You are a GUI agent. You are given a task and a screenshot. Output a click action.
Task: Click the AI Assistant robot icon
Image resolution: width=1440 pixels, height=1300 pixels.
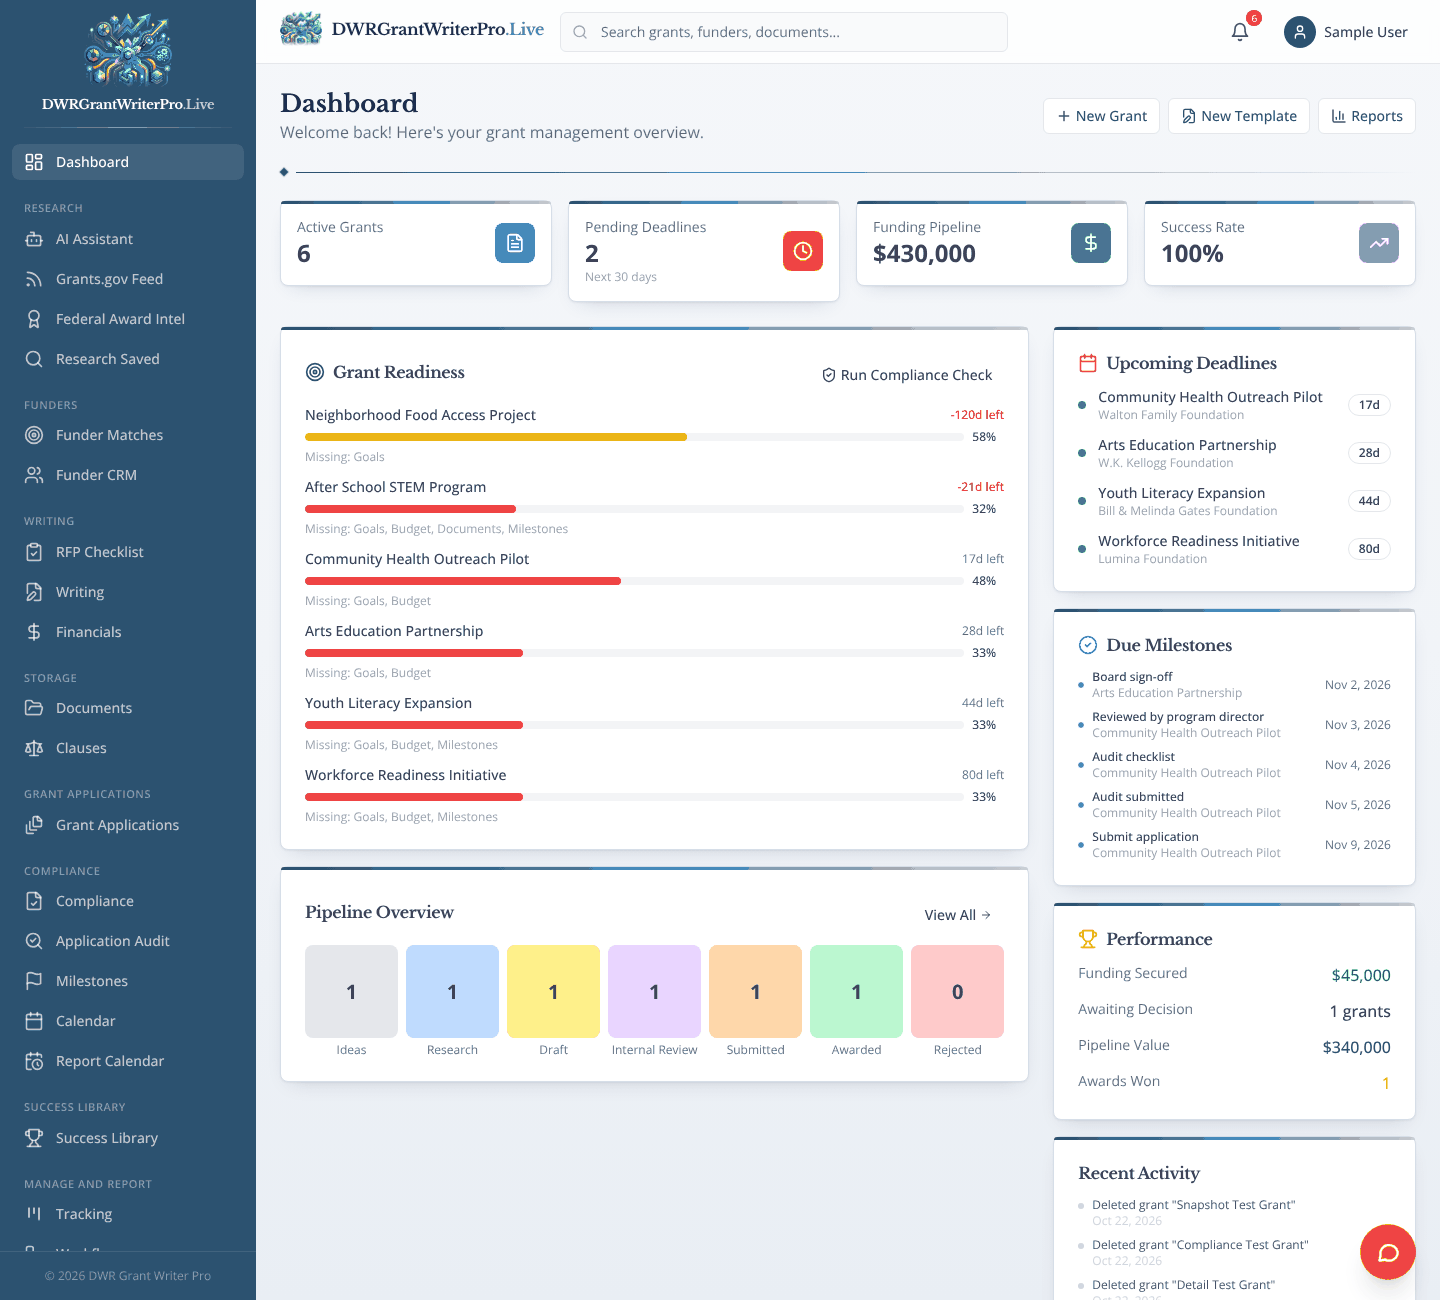point(34,239)
